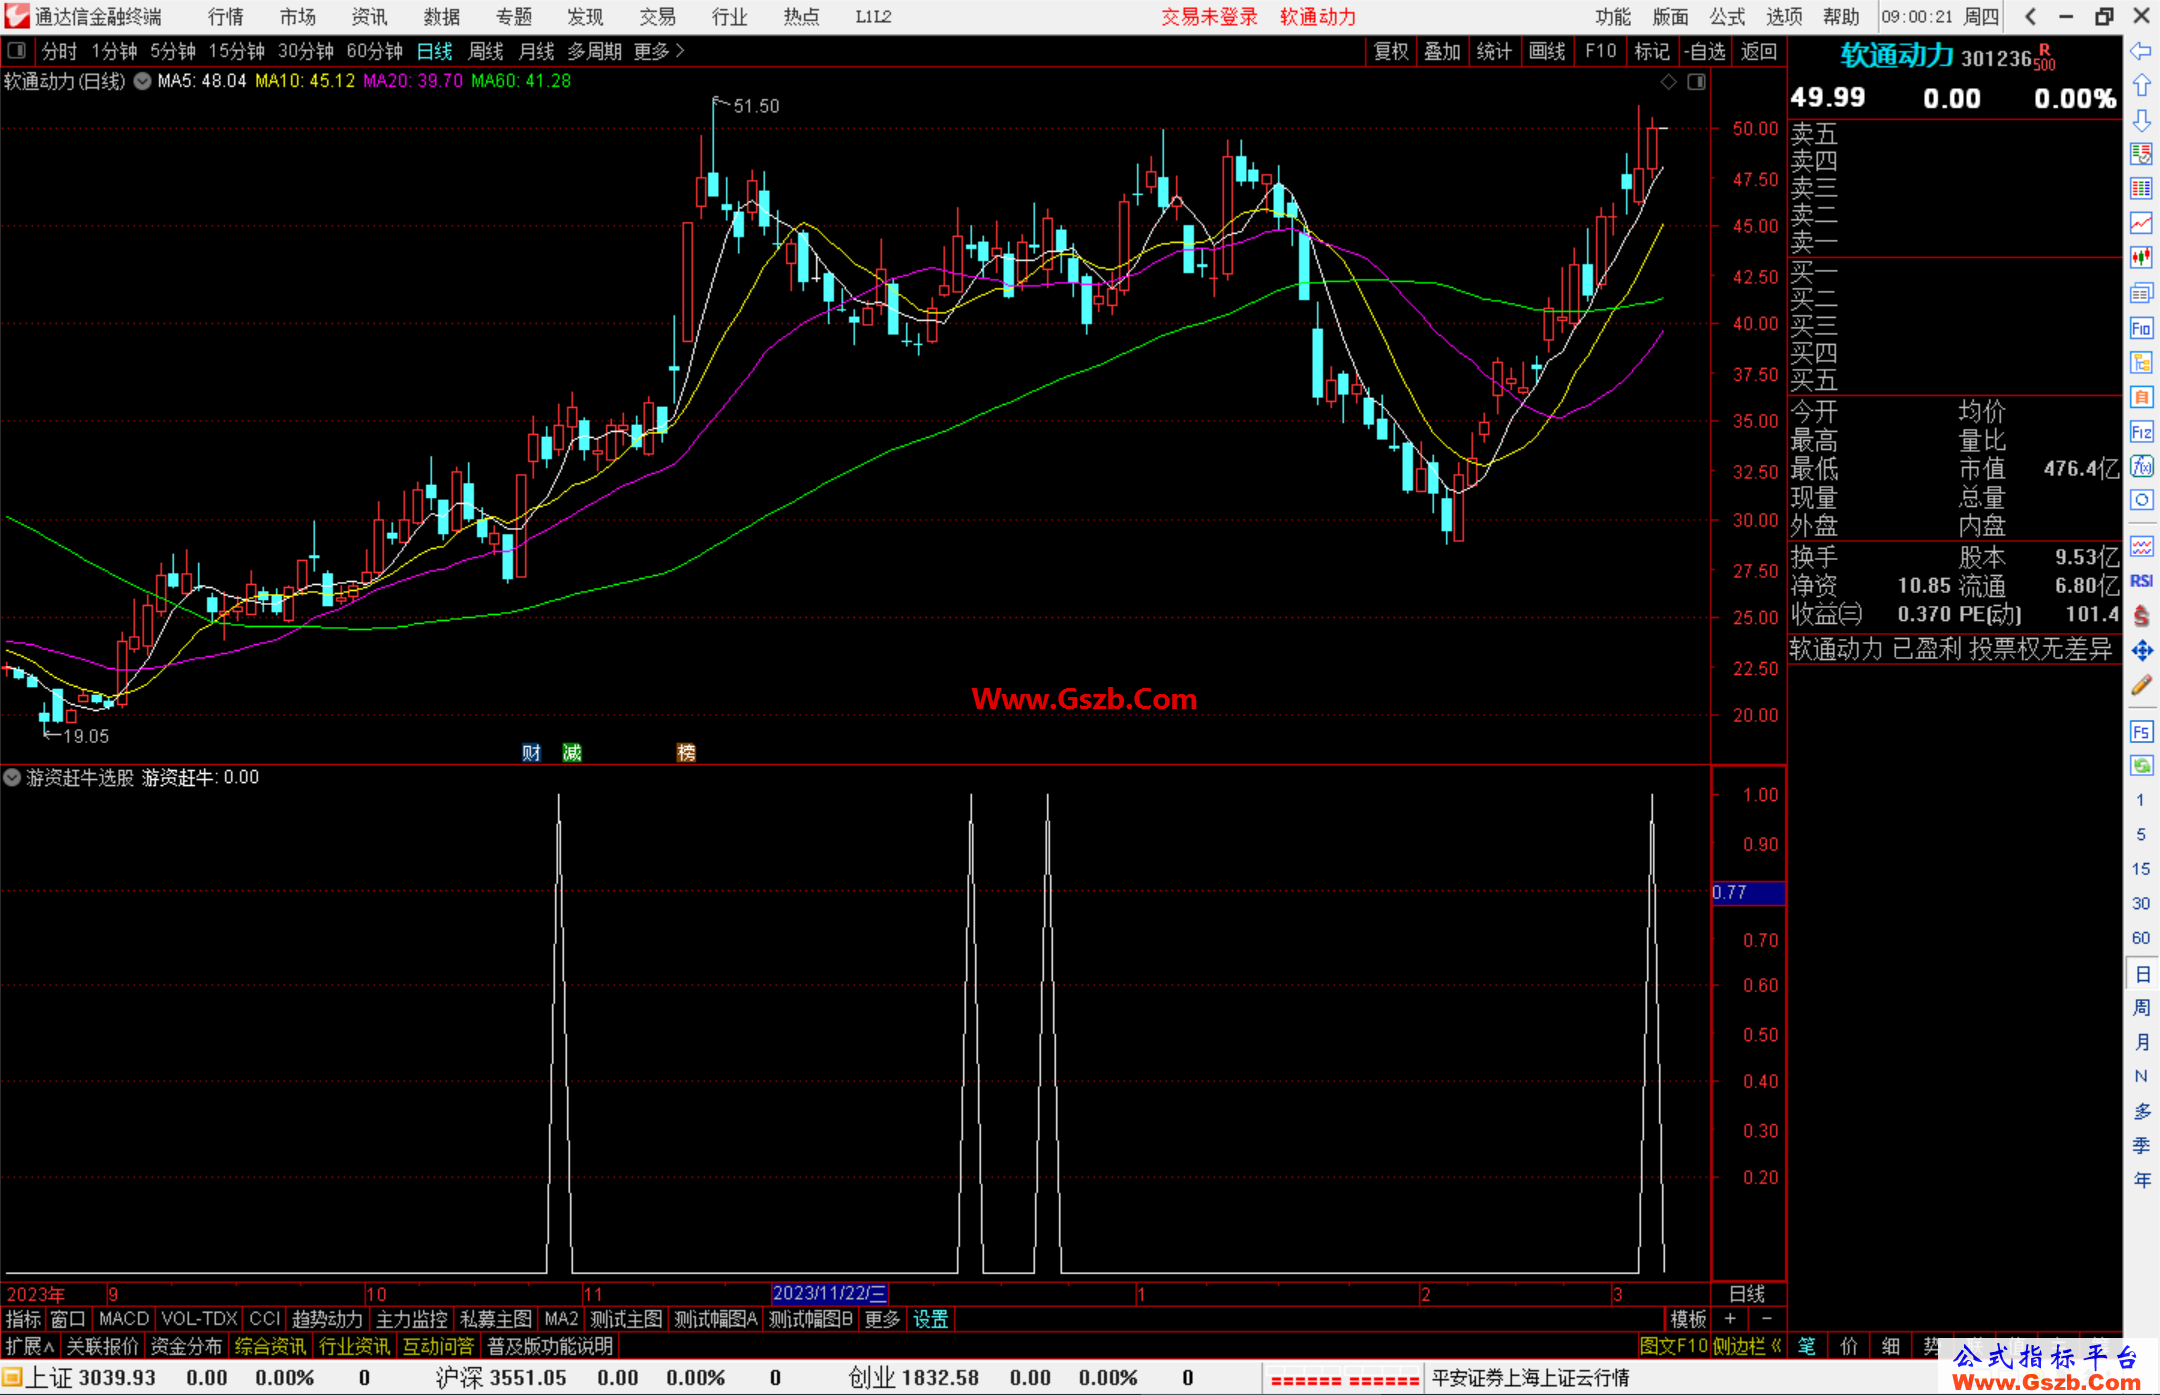Open the colored grid table icon in sidebar
2160x1395 pixels.
(2141, 189)
